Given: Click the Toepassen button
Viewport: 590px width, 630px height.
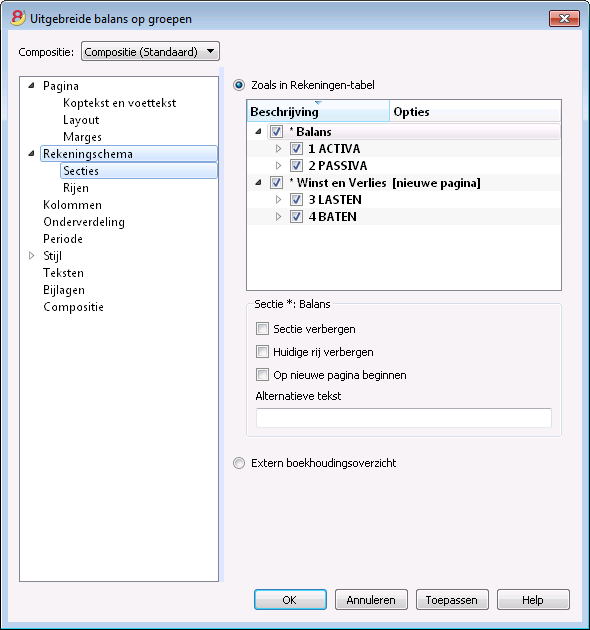Looking at the screenshot, I should click(x=452, y=600).
